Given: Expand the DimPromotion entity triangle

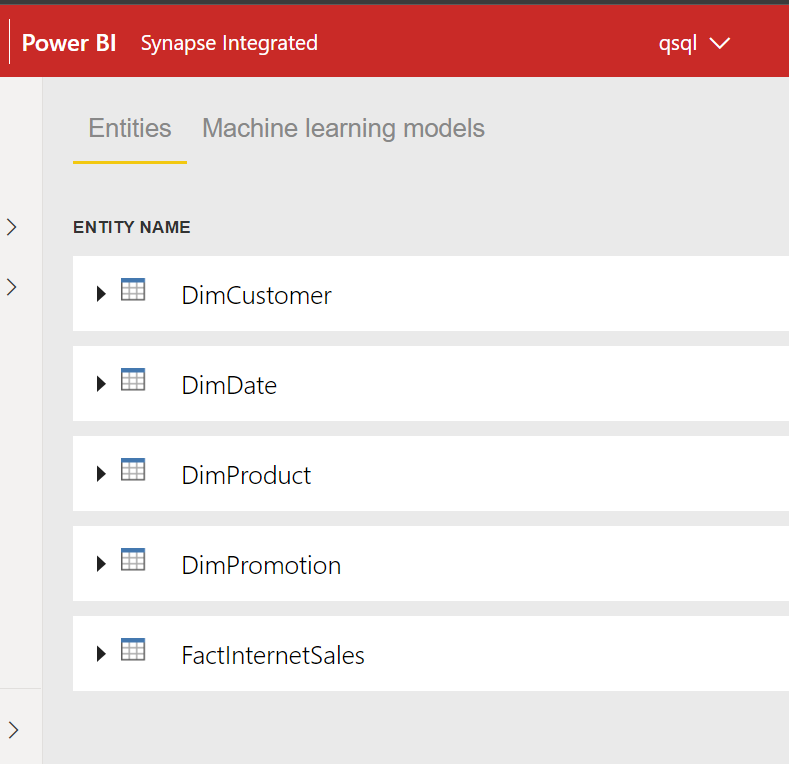Looking at the screenshot, I should (x=101, y=564).
